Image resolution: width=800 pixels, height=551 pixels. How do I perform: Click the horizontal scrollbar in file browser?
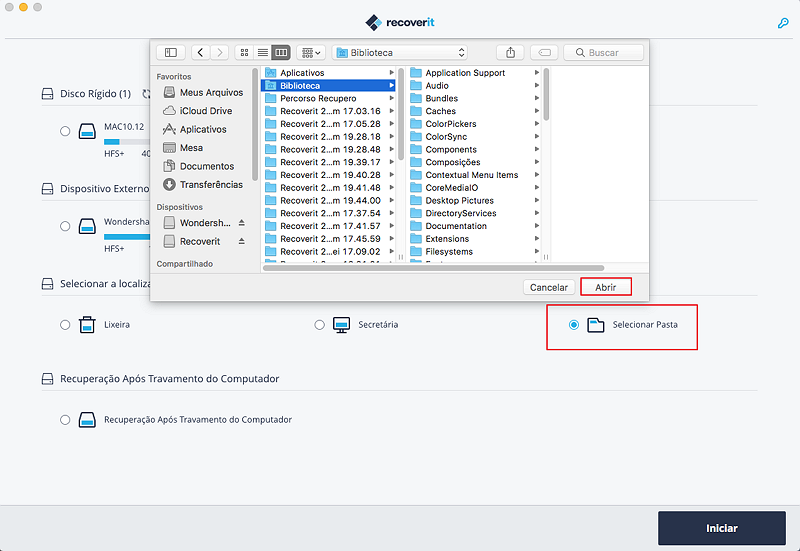click(433, 268)
